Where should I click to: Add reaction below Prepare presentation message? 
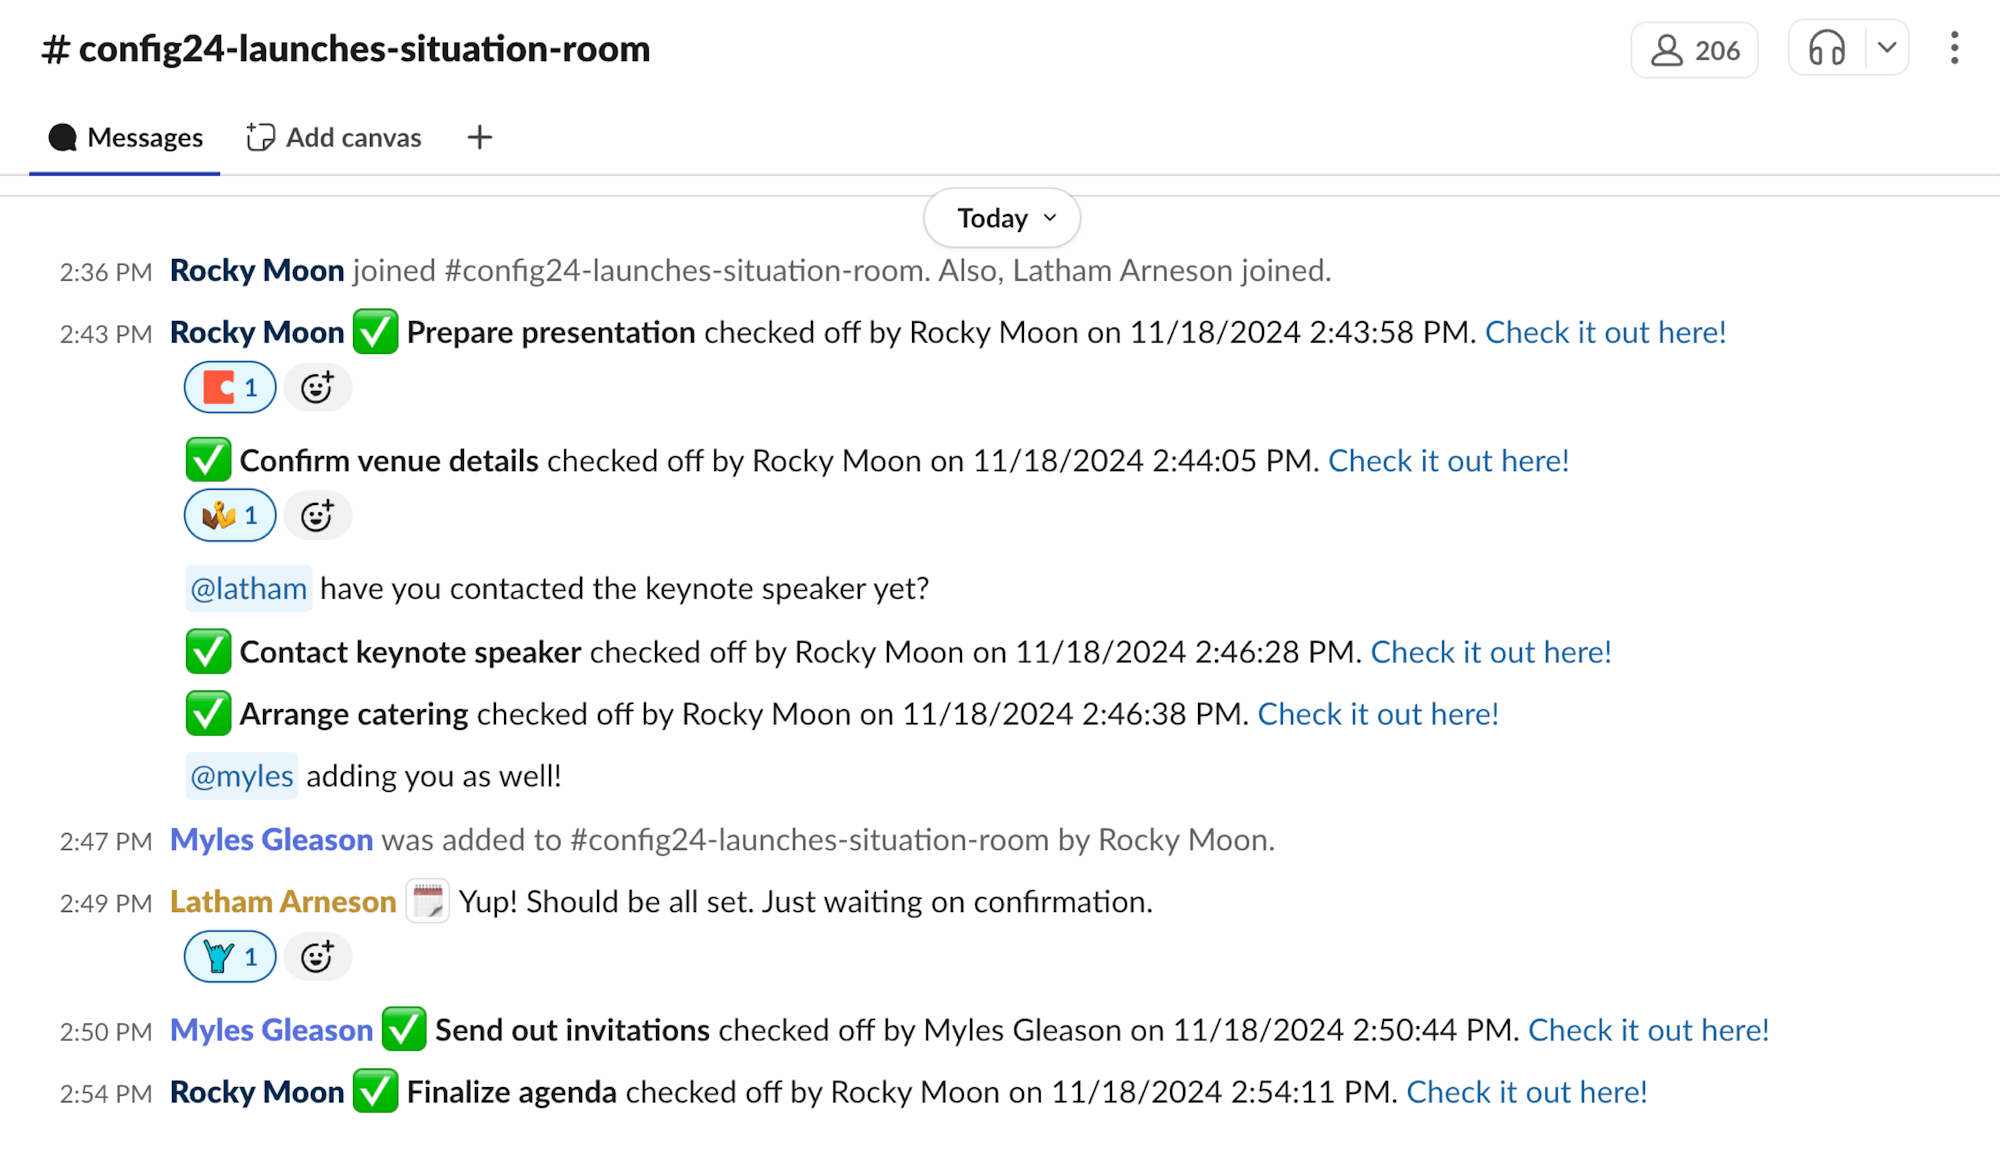[x=317, y=388]
